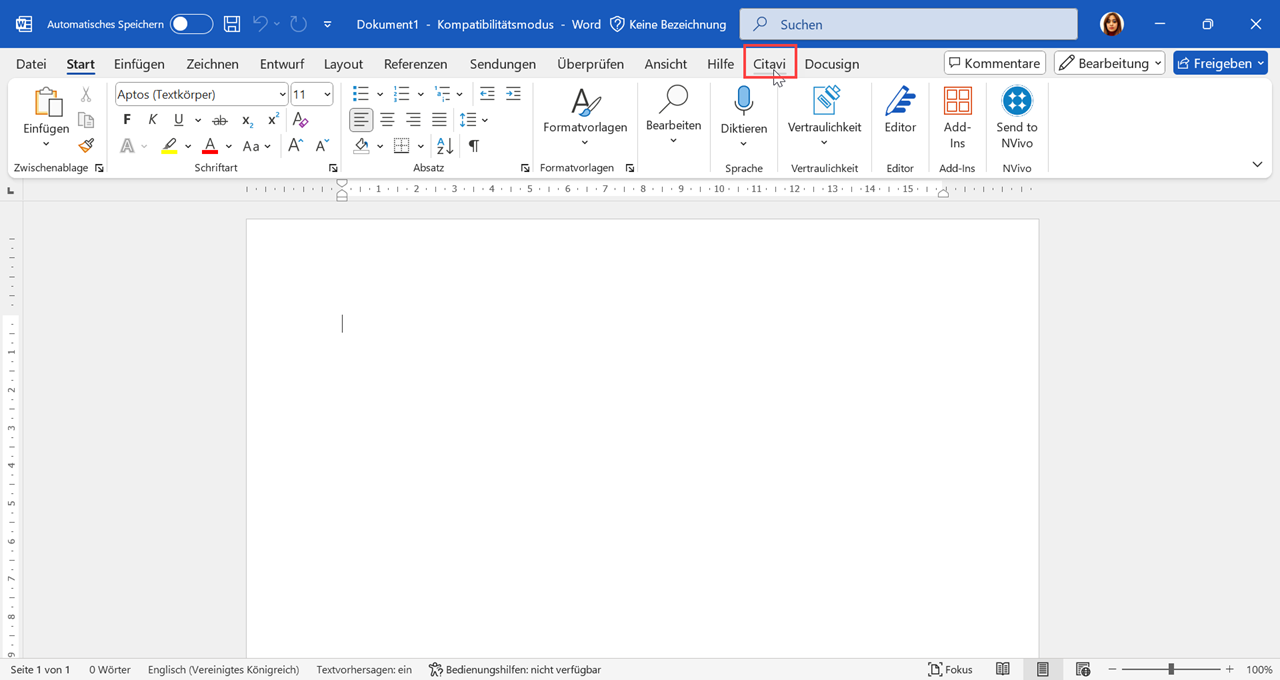Click the Suchen search field

908,24
